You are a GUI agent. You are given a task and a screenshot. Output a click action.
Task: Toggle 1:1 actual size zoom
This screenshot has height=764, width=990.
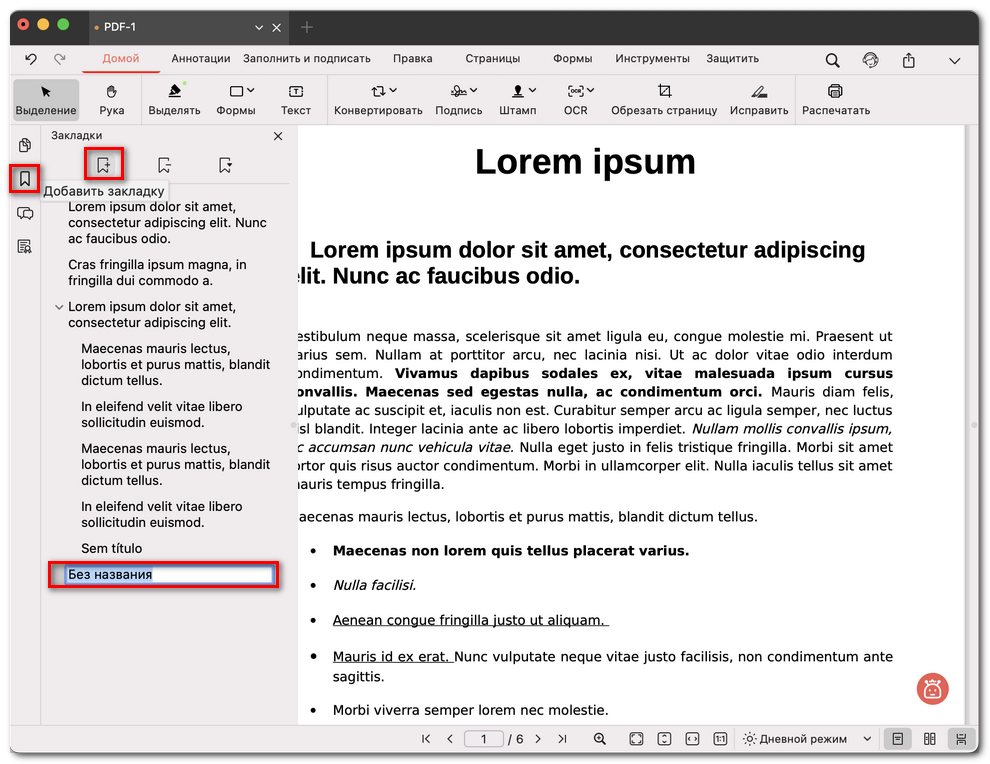[x=720, y=739]
